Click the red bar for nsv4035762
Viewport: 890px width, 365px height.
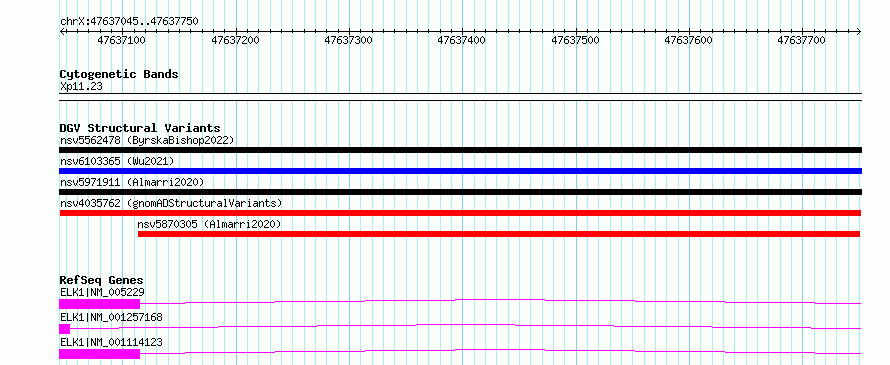point(460,213)
